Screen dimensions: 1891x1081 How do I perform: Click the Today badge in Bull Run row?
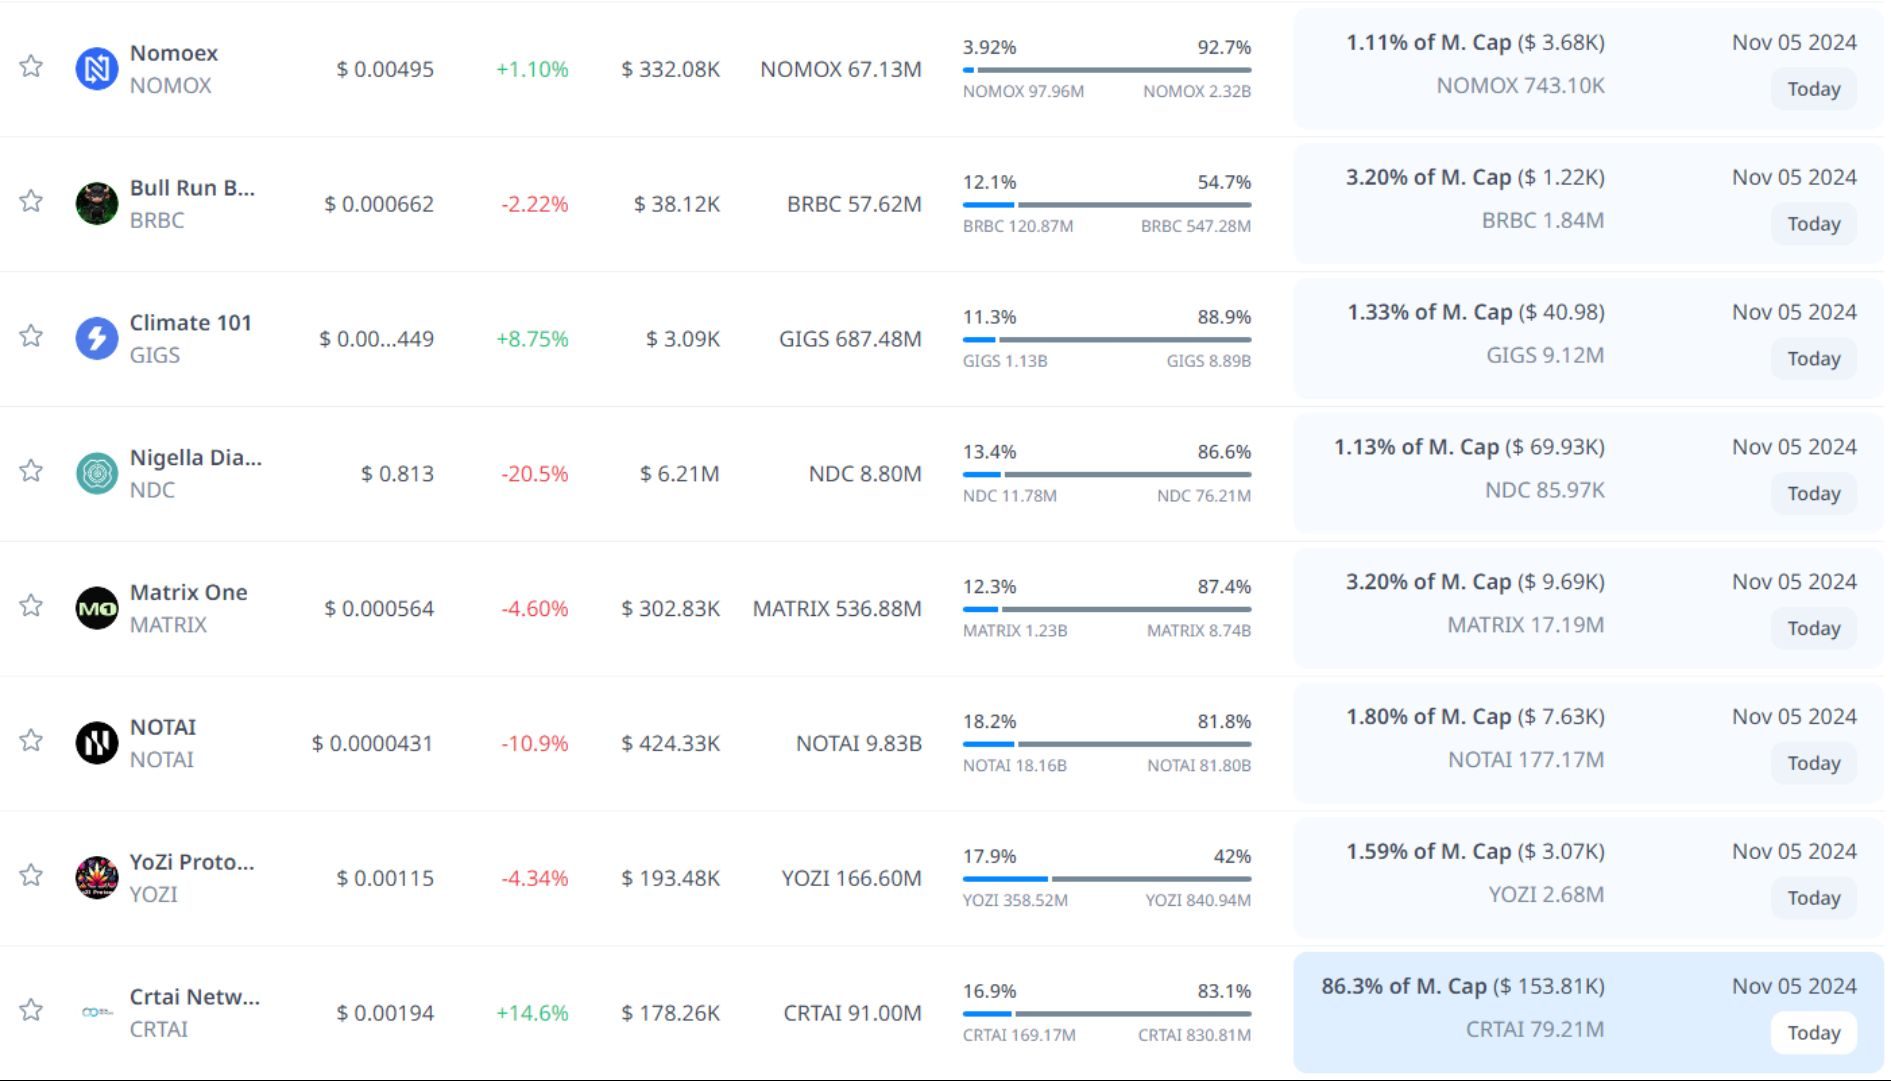point(1813,224)
